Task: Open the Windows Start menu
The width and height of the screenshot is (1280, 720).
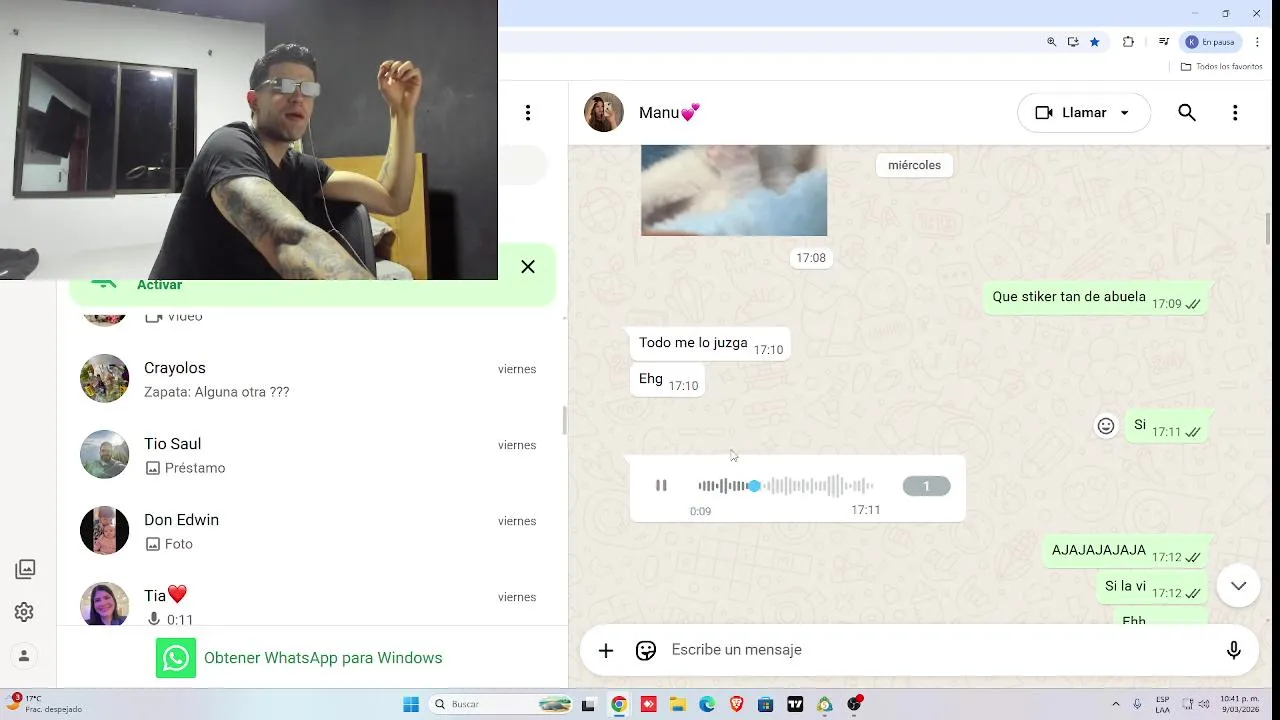Action: pyautogui.click(x=410, y=704)
